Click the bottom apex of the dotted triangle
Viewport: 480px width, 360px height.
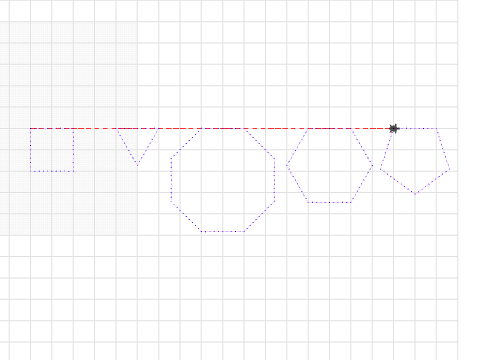click(137, 165)
